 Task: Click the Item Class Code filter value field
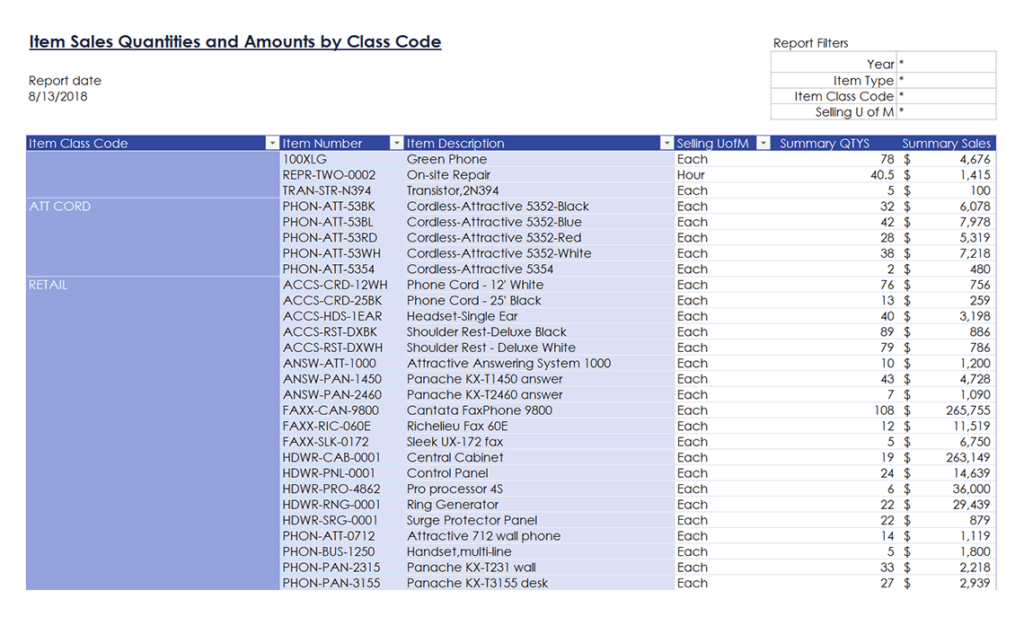[x=945, y=96]
